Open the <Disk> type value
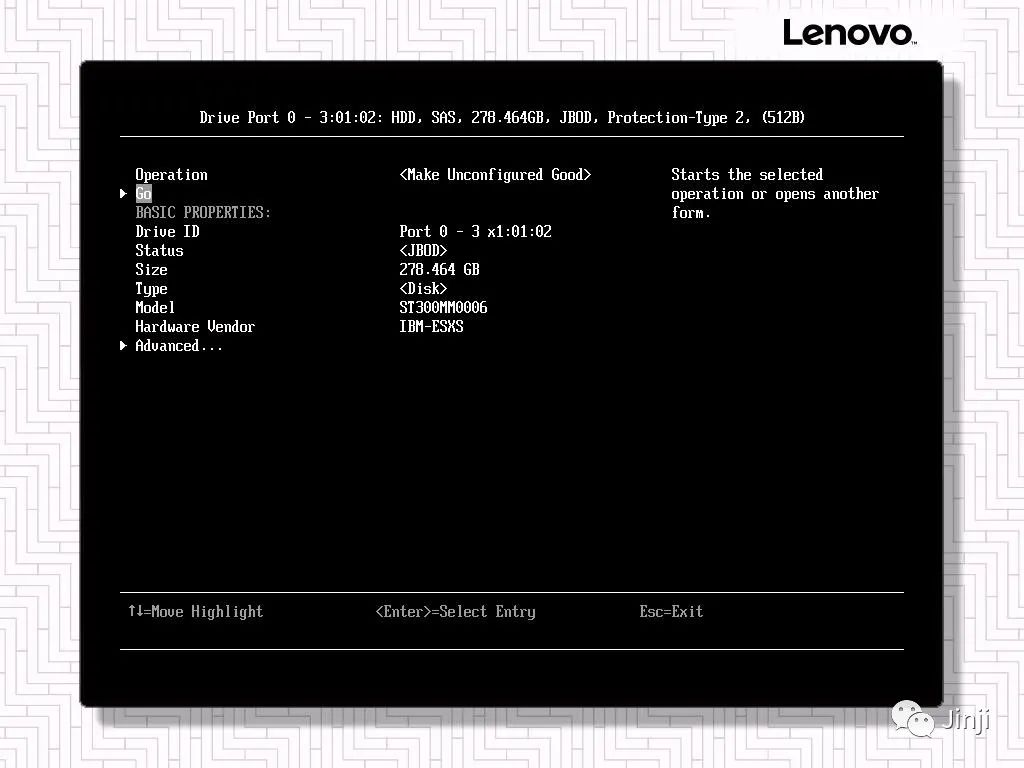This screenshot has width=1024, height=768. click(x=423, y=288)
